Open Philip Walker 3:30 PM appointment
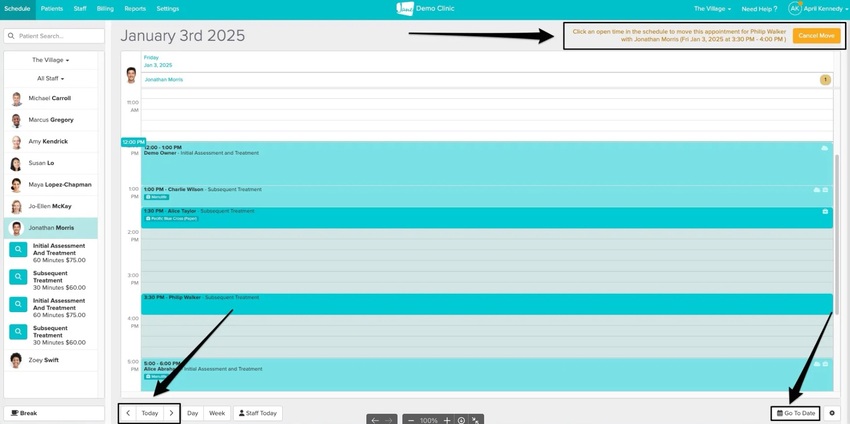Viewport: 850px width, 424px height. (487, 304)
